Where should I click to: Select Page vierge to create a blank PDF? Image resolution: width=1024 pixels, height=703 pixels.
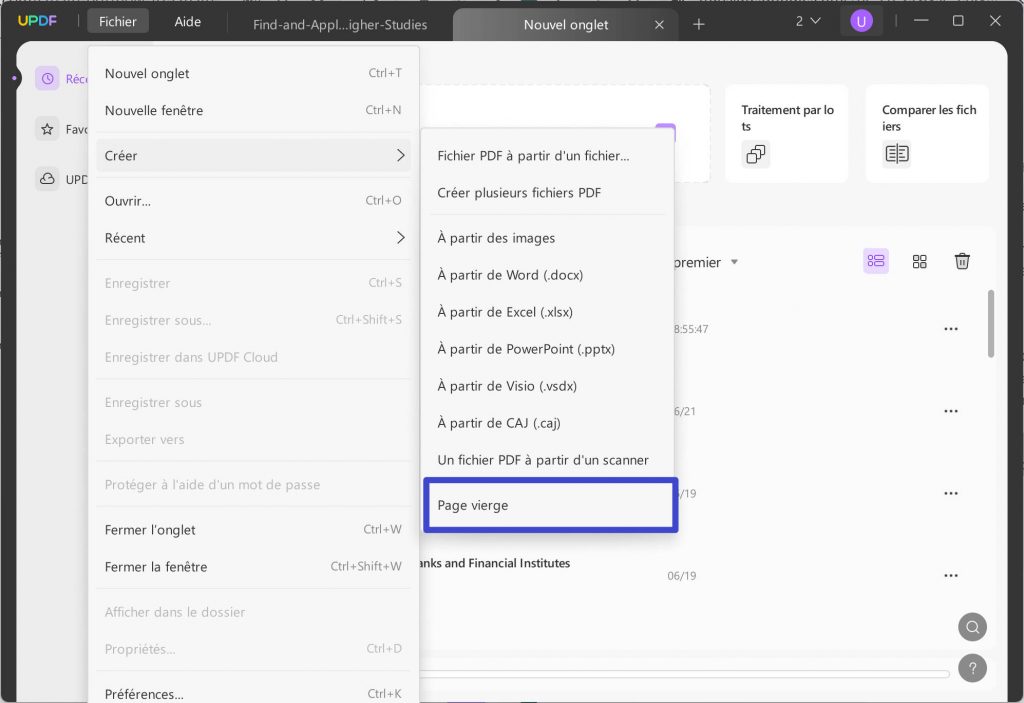click(x=550, y=505)
